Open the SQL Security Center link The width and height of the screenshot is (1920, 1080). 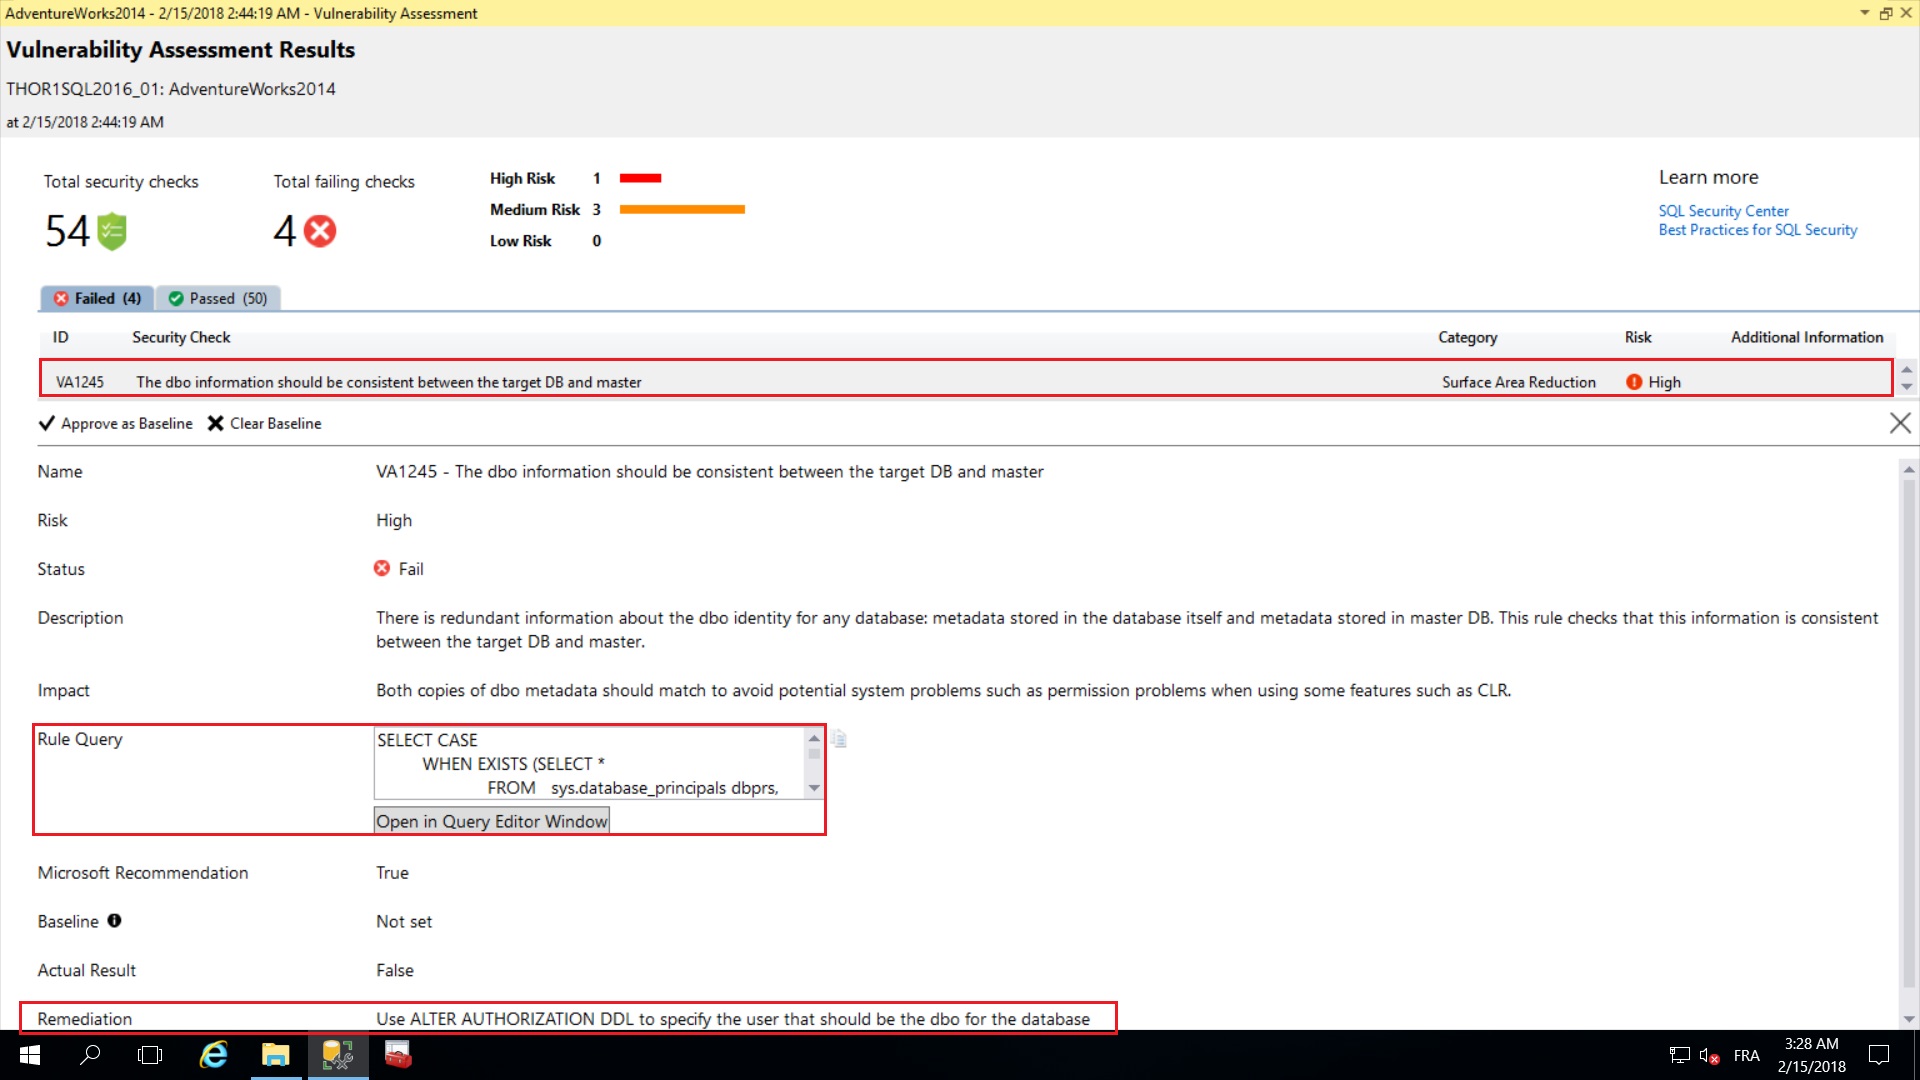(1723, 211)
